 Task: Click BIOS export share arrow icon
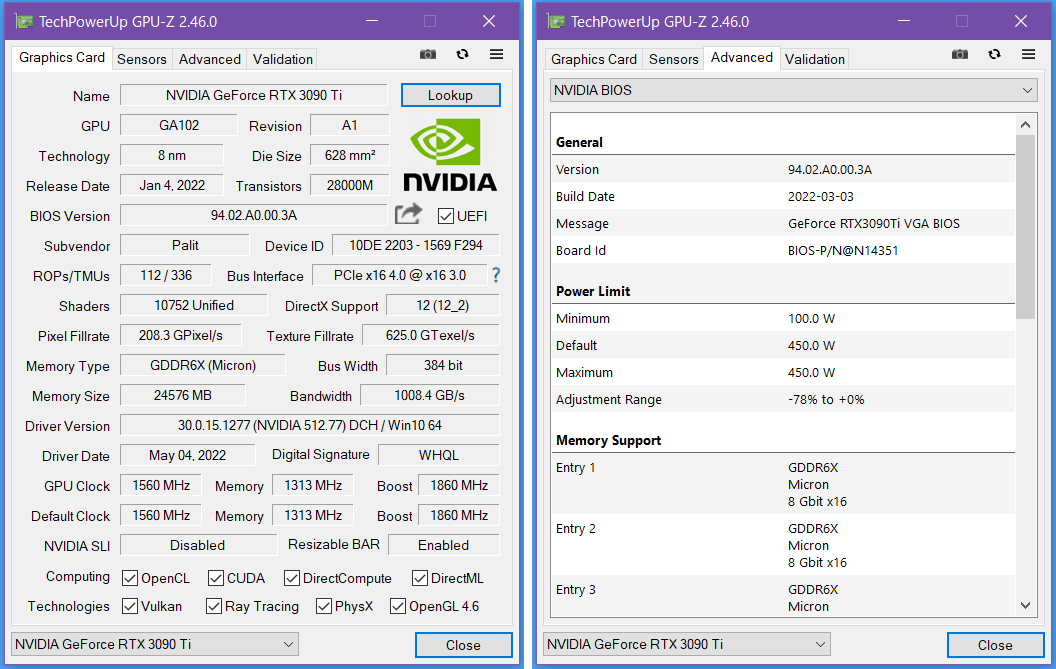pos(408,214)
